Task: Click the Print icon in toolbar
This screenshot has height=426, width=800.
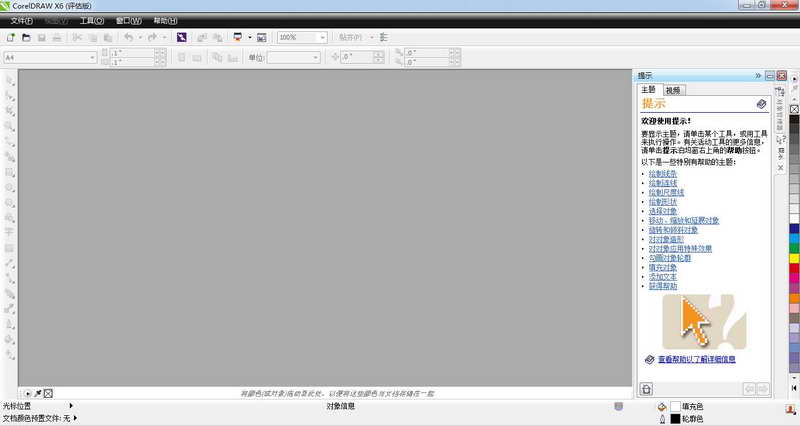Action: point(57,37)
